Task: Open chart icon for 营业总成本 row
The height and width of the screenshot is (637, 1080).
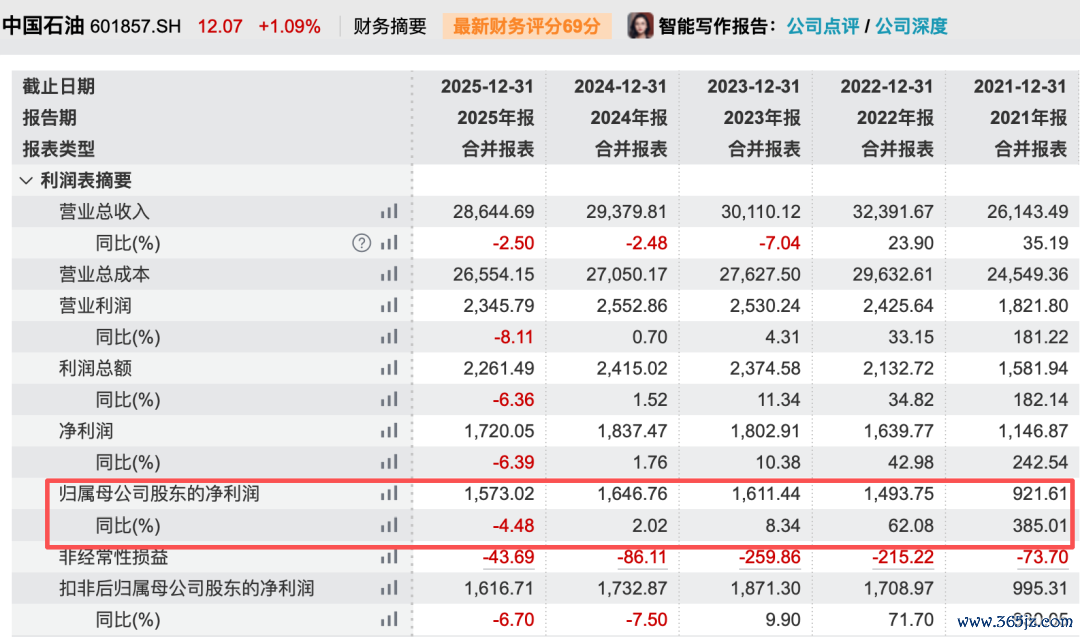Action: tap(389, 274)
